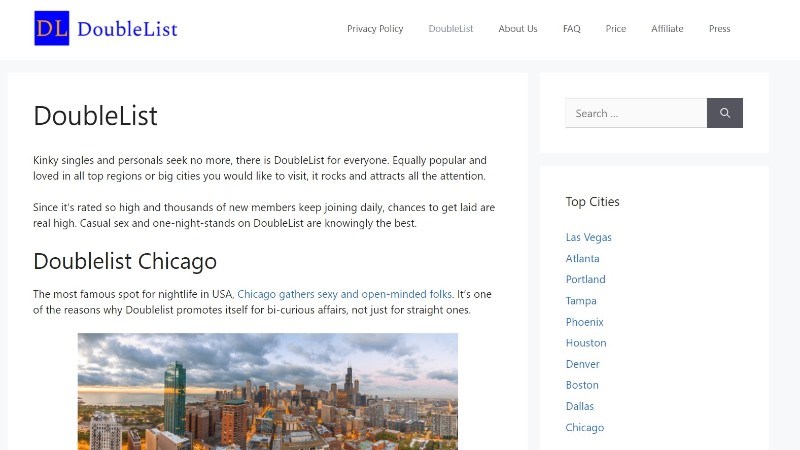
Task: Choose Tampa in Top Cities list
Action: (x=581, y=301)
